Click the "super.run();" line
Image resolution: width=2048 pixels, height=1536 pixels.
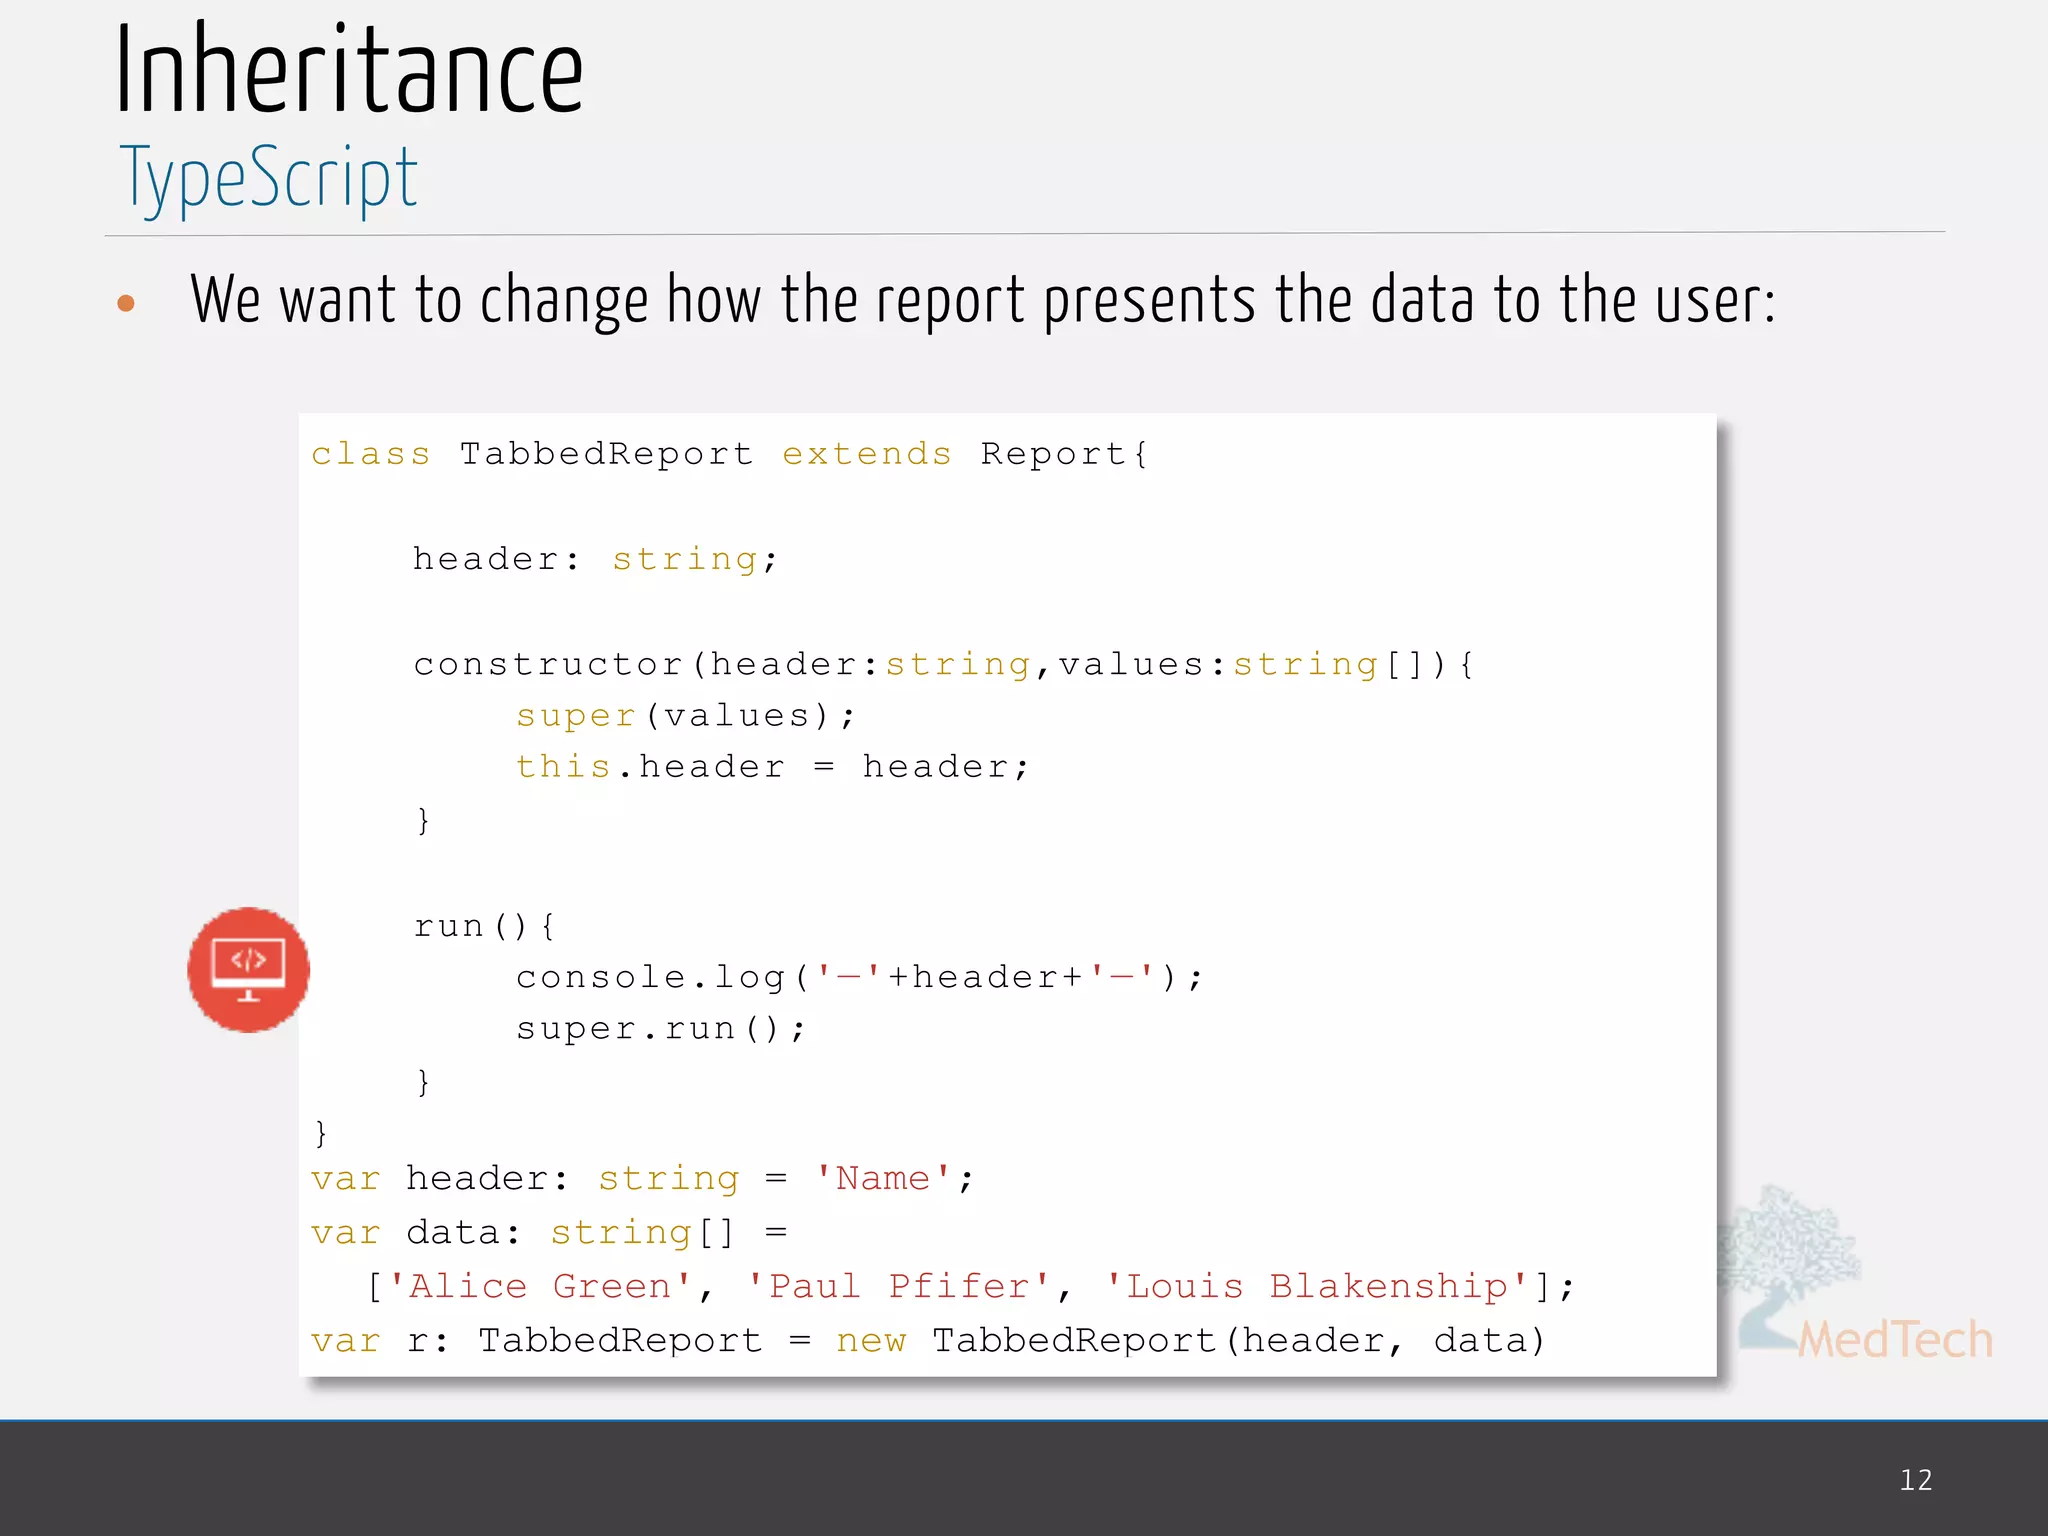(x=660, y=1028)
